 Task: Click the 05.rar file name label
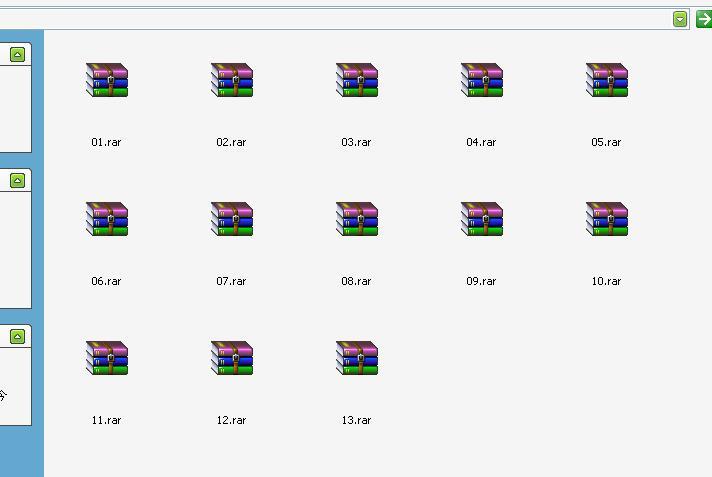(x=606, y=142)
